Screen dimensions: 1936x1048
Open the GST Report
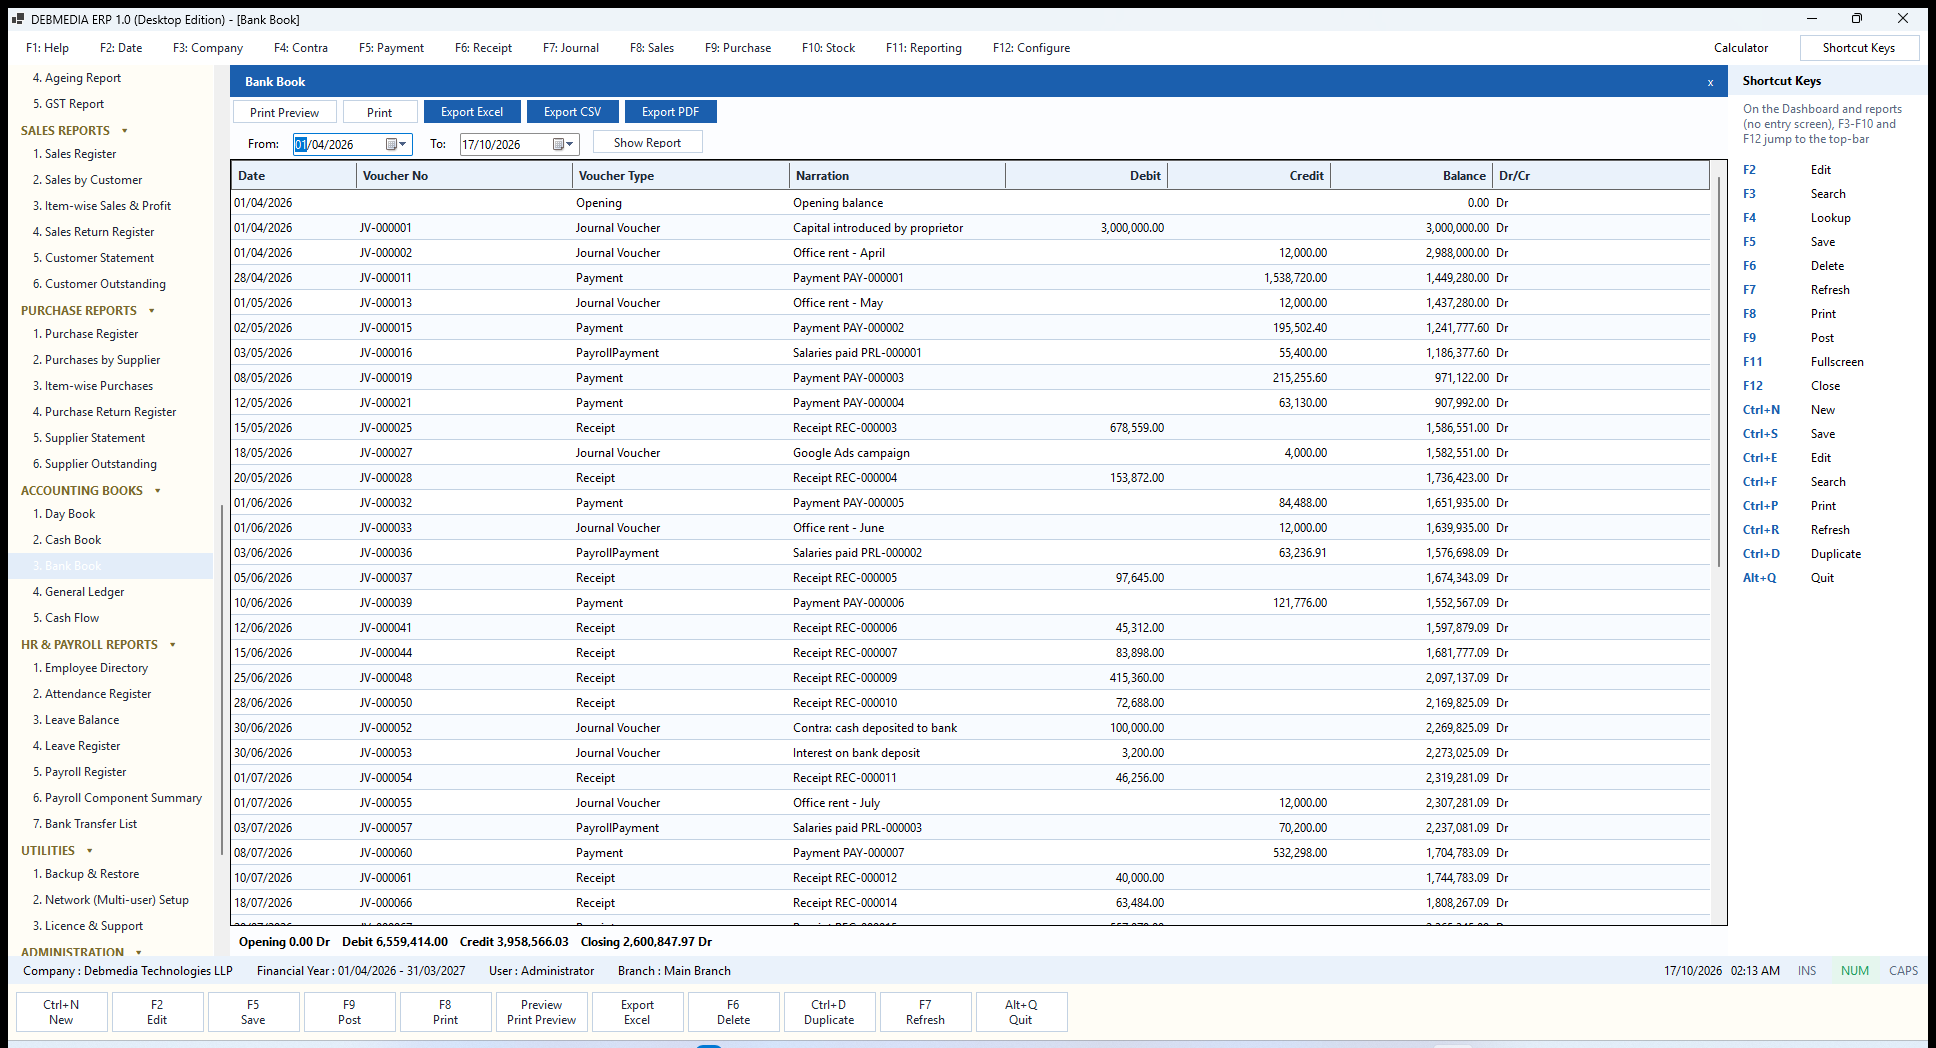coord(74,104)
